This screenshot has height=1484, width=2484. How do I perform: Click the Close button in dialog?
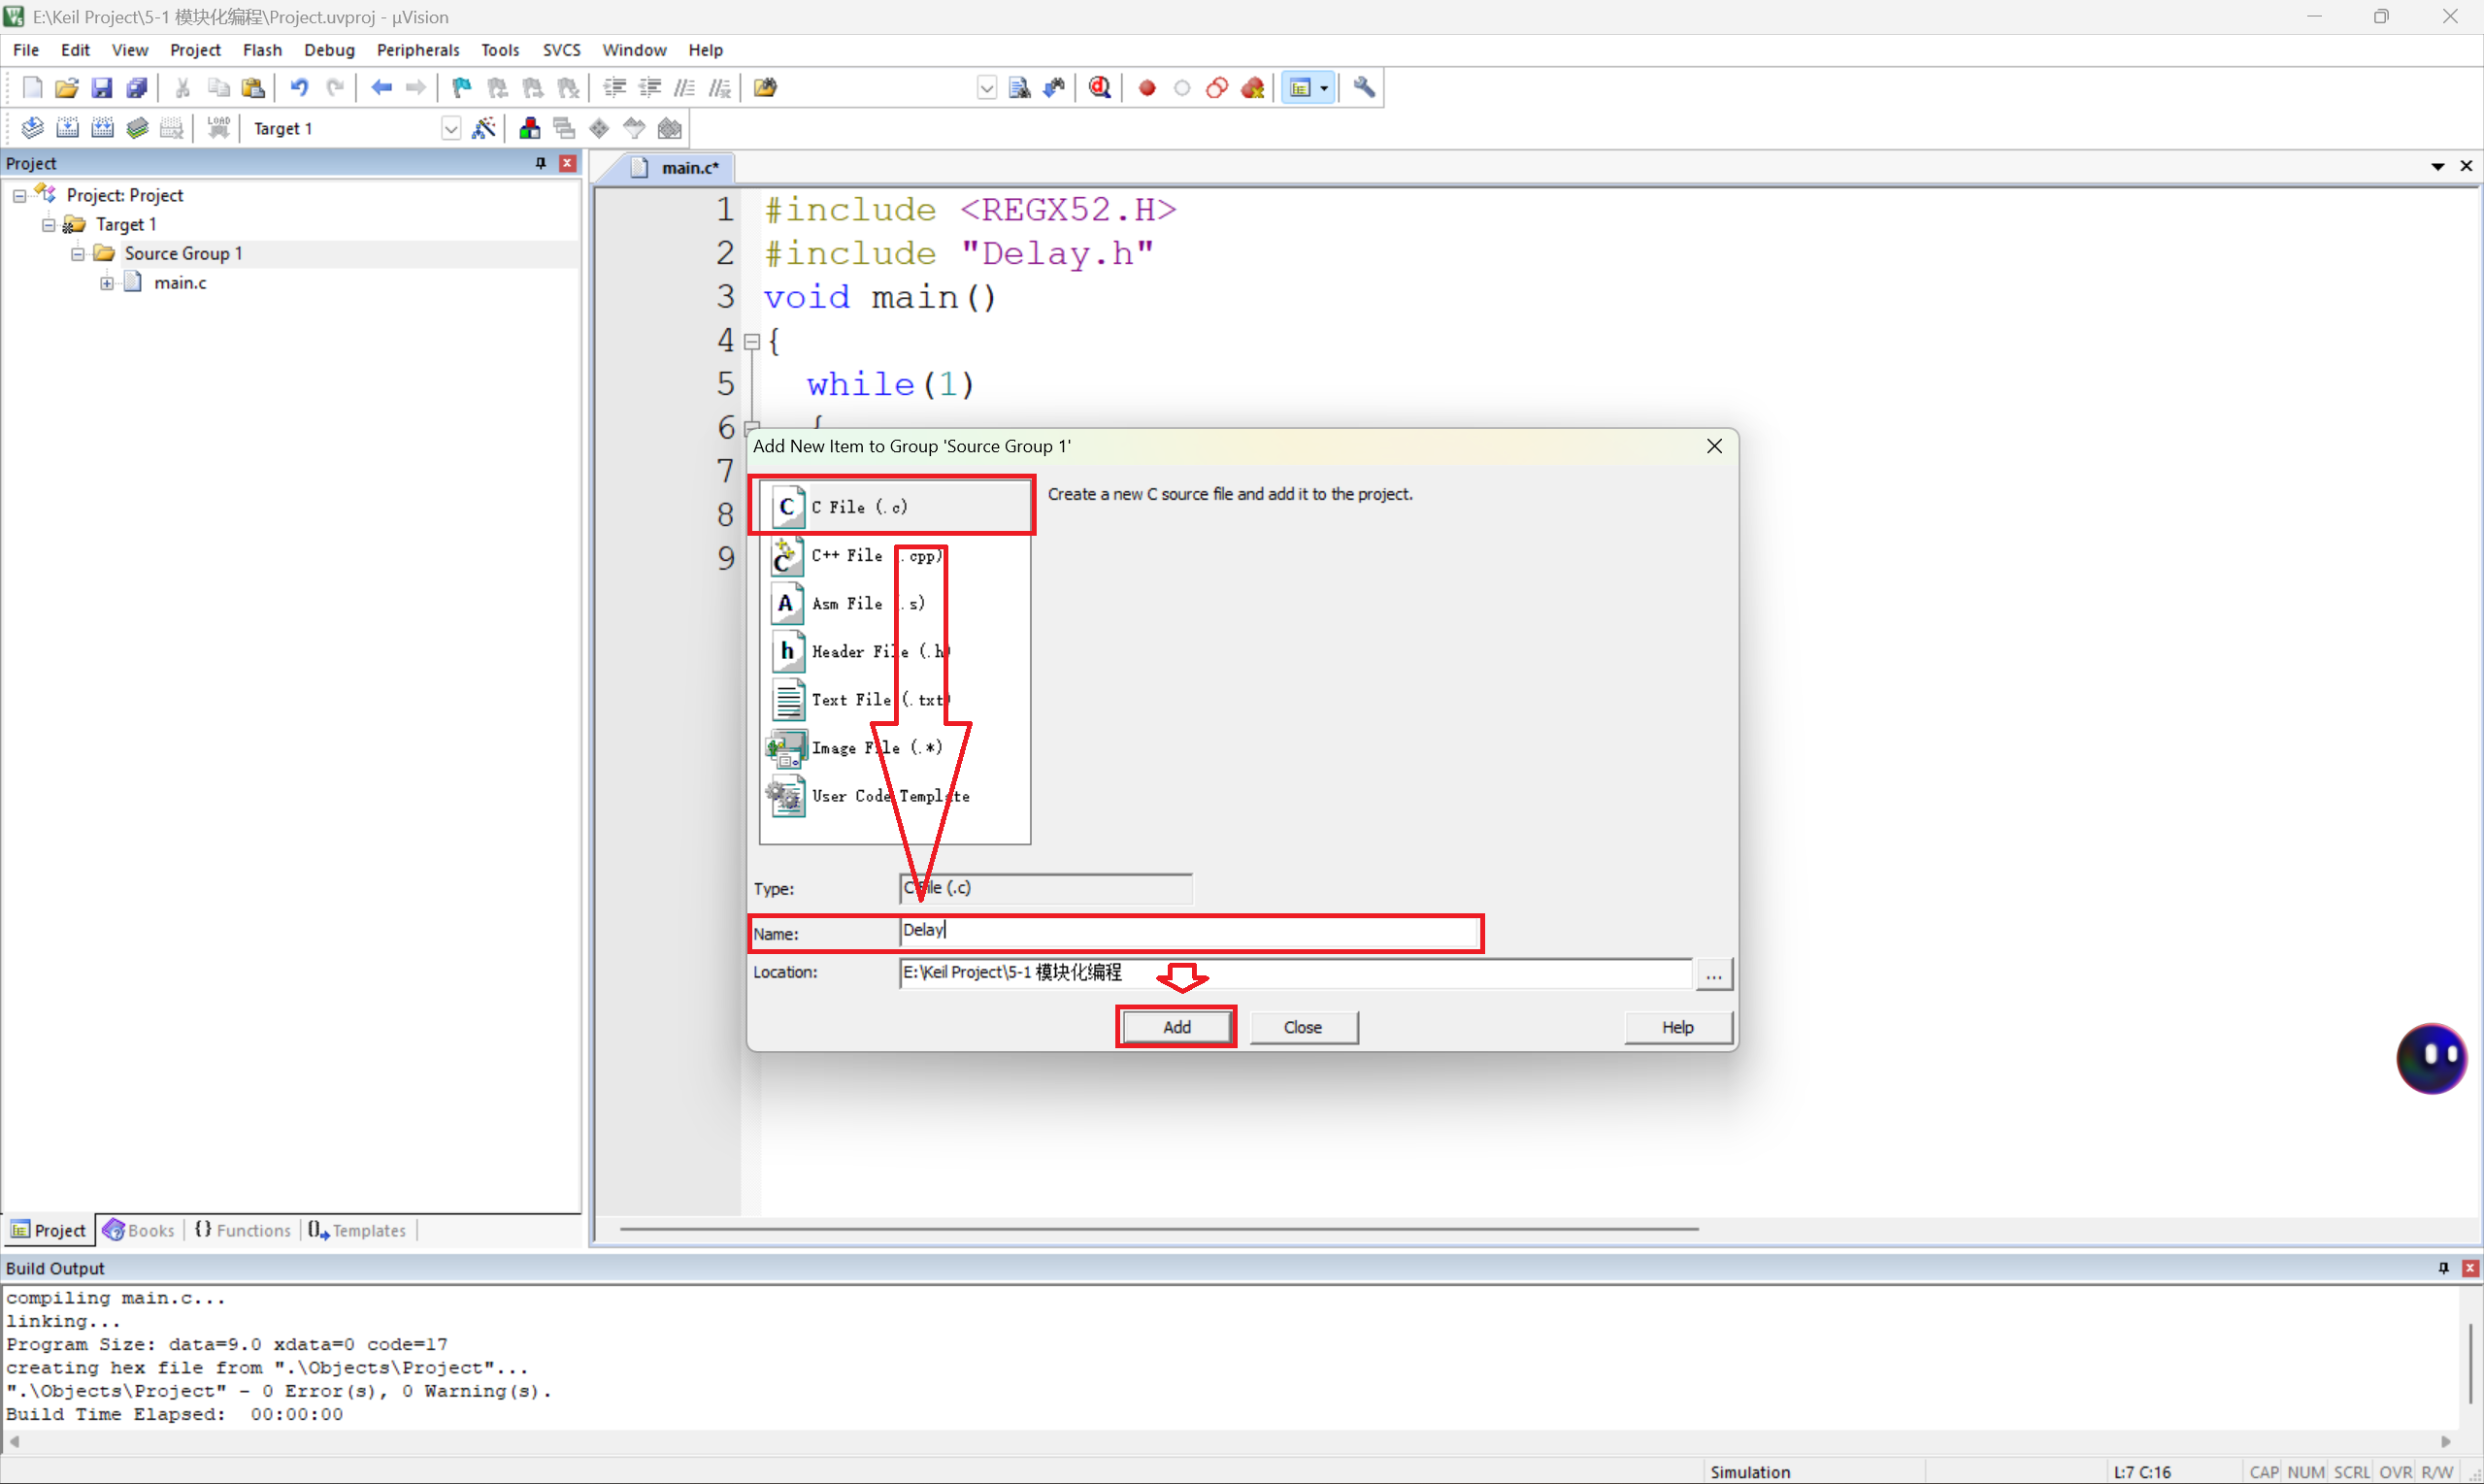tap(1302, 1027)
